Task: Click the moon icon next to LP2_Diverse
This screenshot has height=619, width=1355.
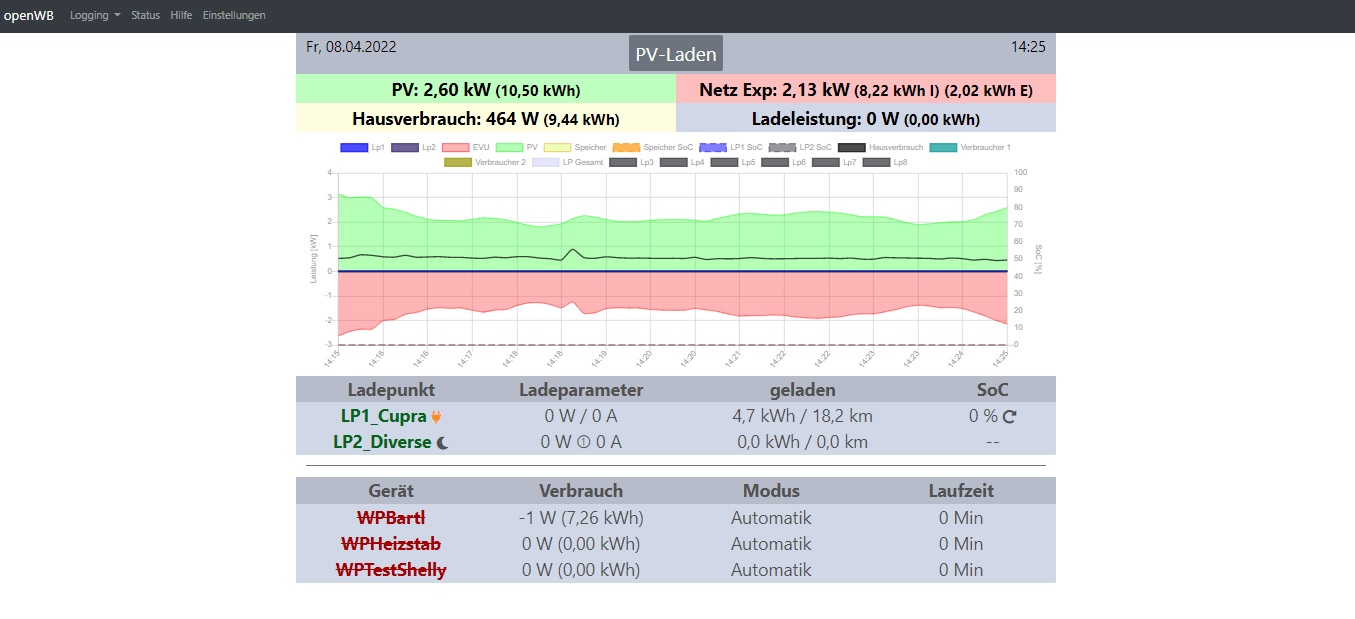Action: [x=442, y=442]
